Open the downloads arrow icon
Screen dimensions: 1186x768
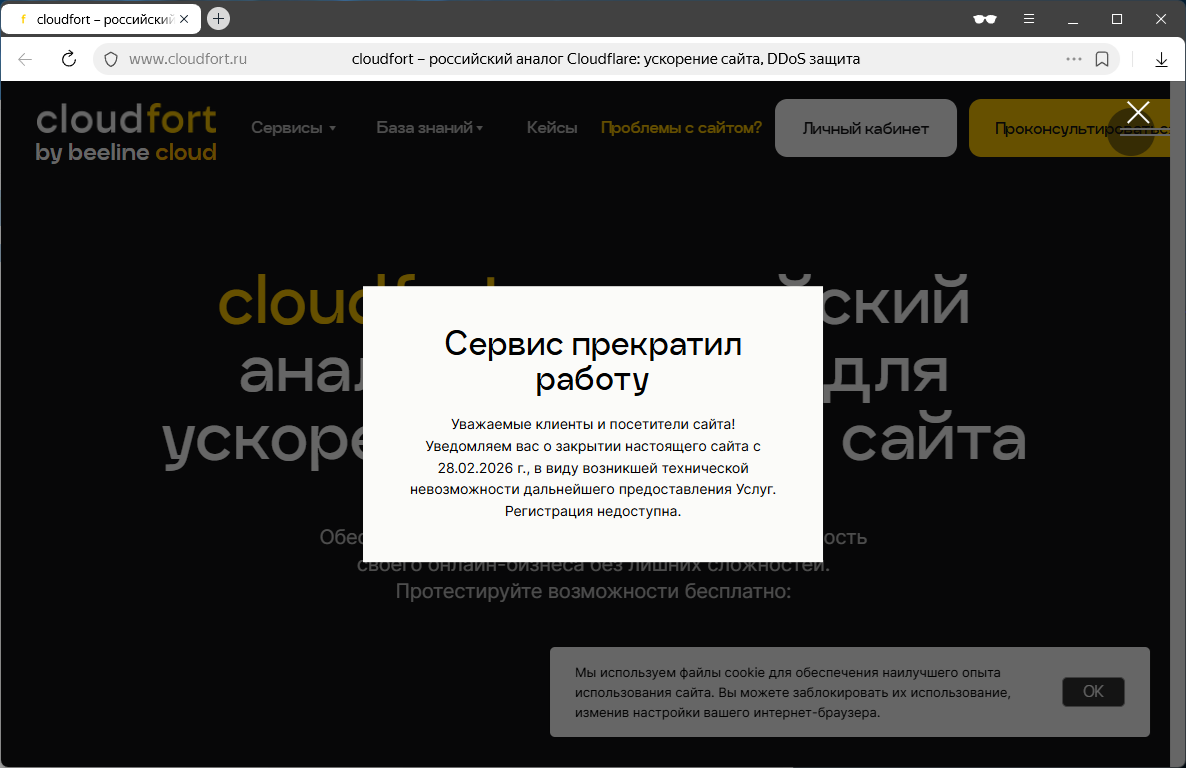coord(1161,59)
